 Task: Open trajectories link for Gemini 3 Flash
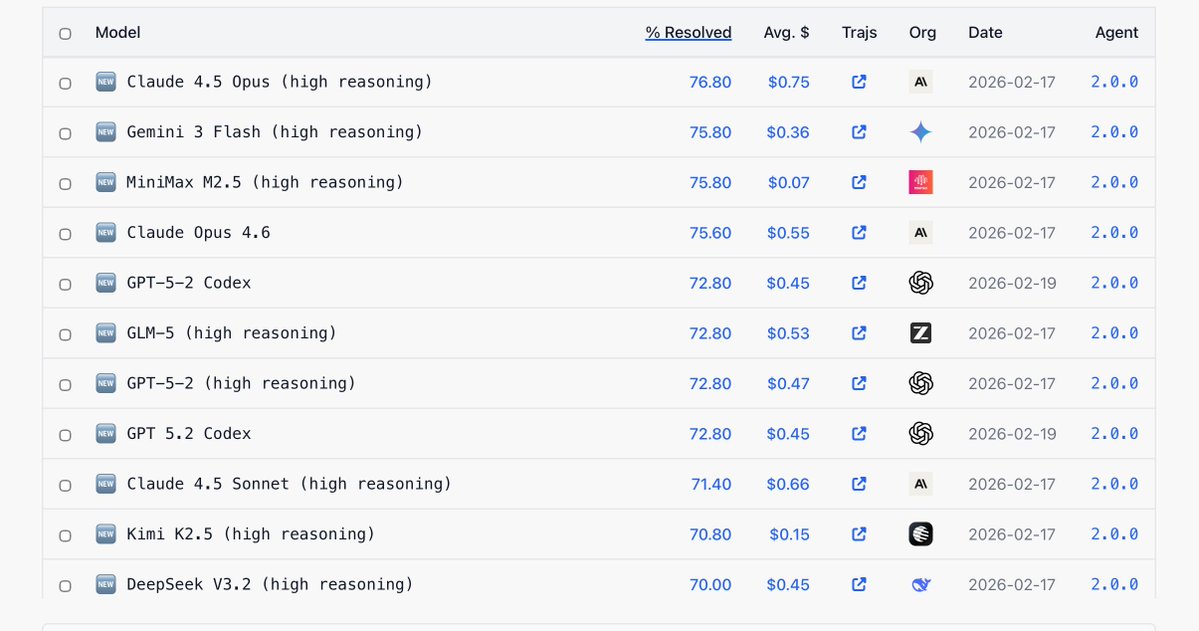tap(859, 132)
